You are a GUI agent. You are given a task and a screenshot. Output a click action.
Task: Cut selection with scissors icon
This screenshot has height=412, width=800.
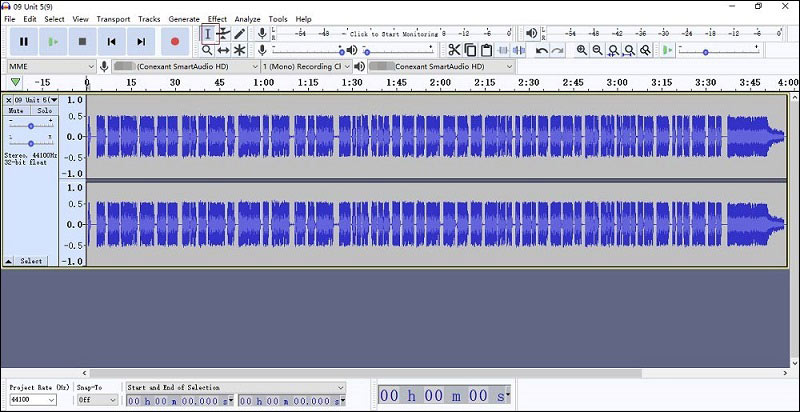point(454,50)
